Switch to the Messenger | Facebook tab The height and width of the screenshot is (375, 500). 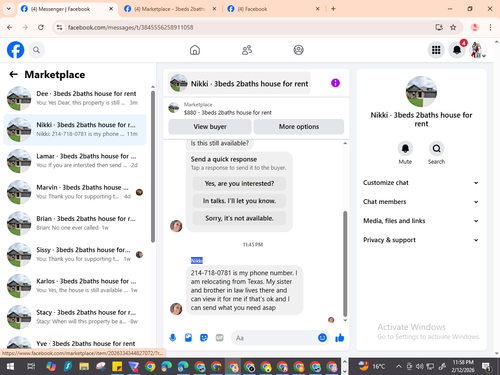click(67, 9)
